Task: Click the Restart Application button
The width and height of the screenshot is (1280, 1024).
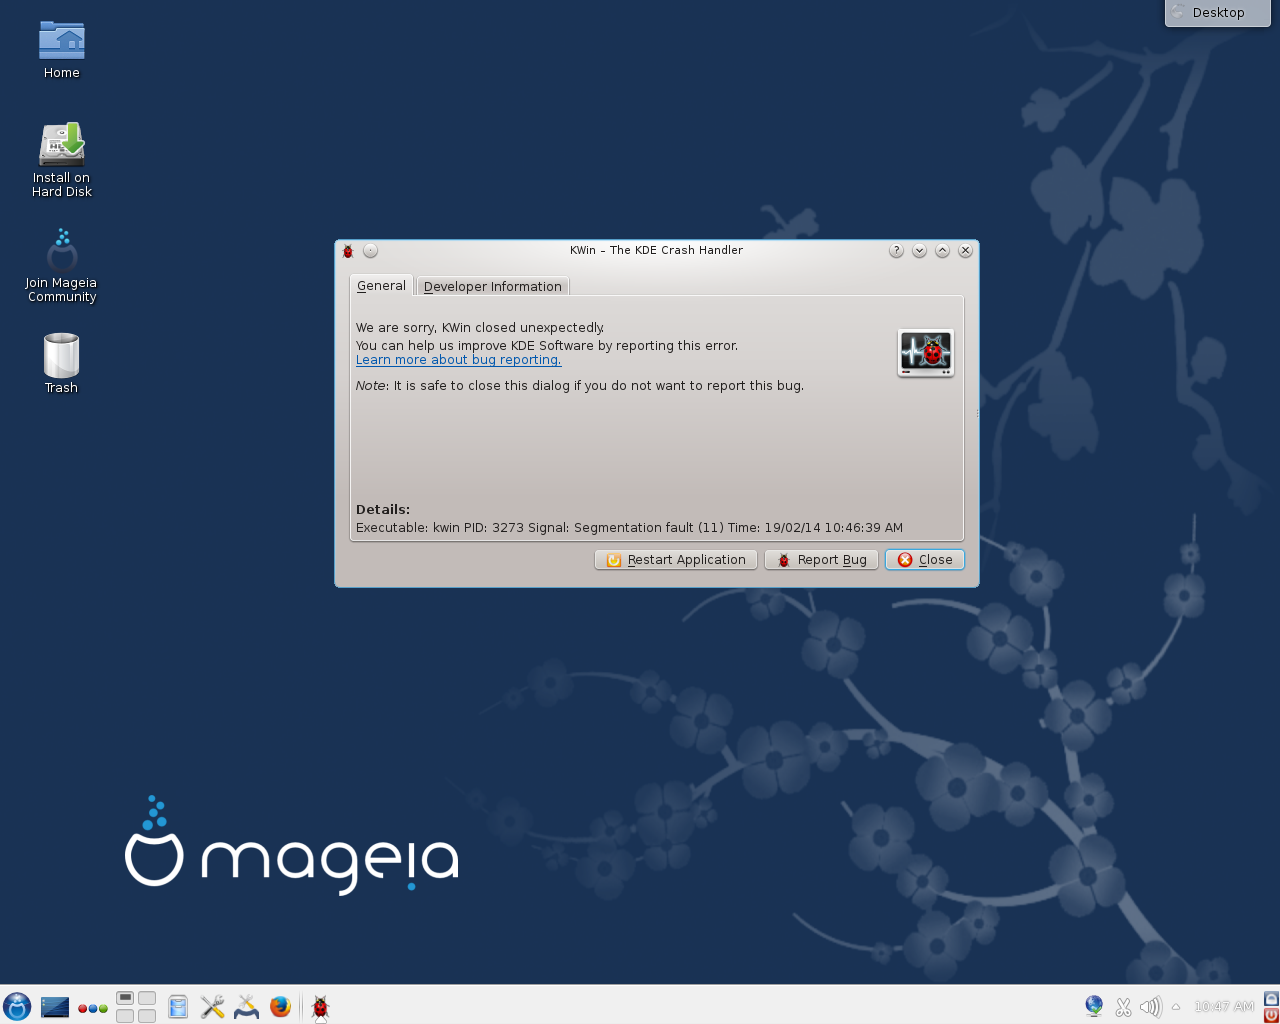Action: 676,560
